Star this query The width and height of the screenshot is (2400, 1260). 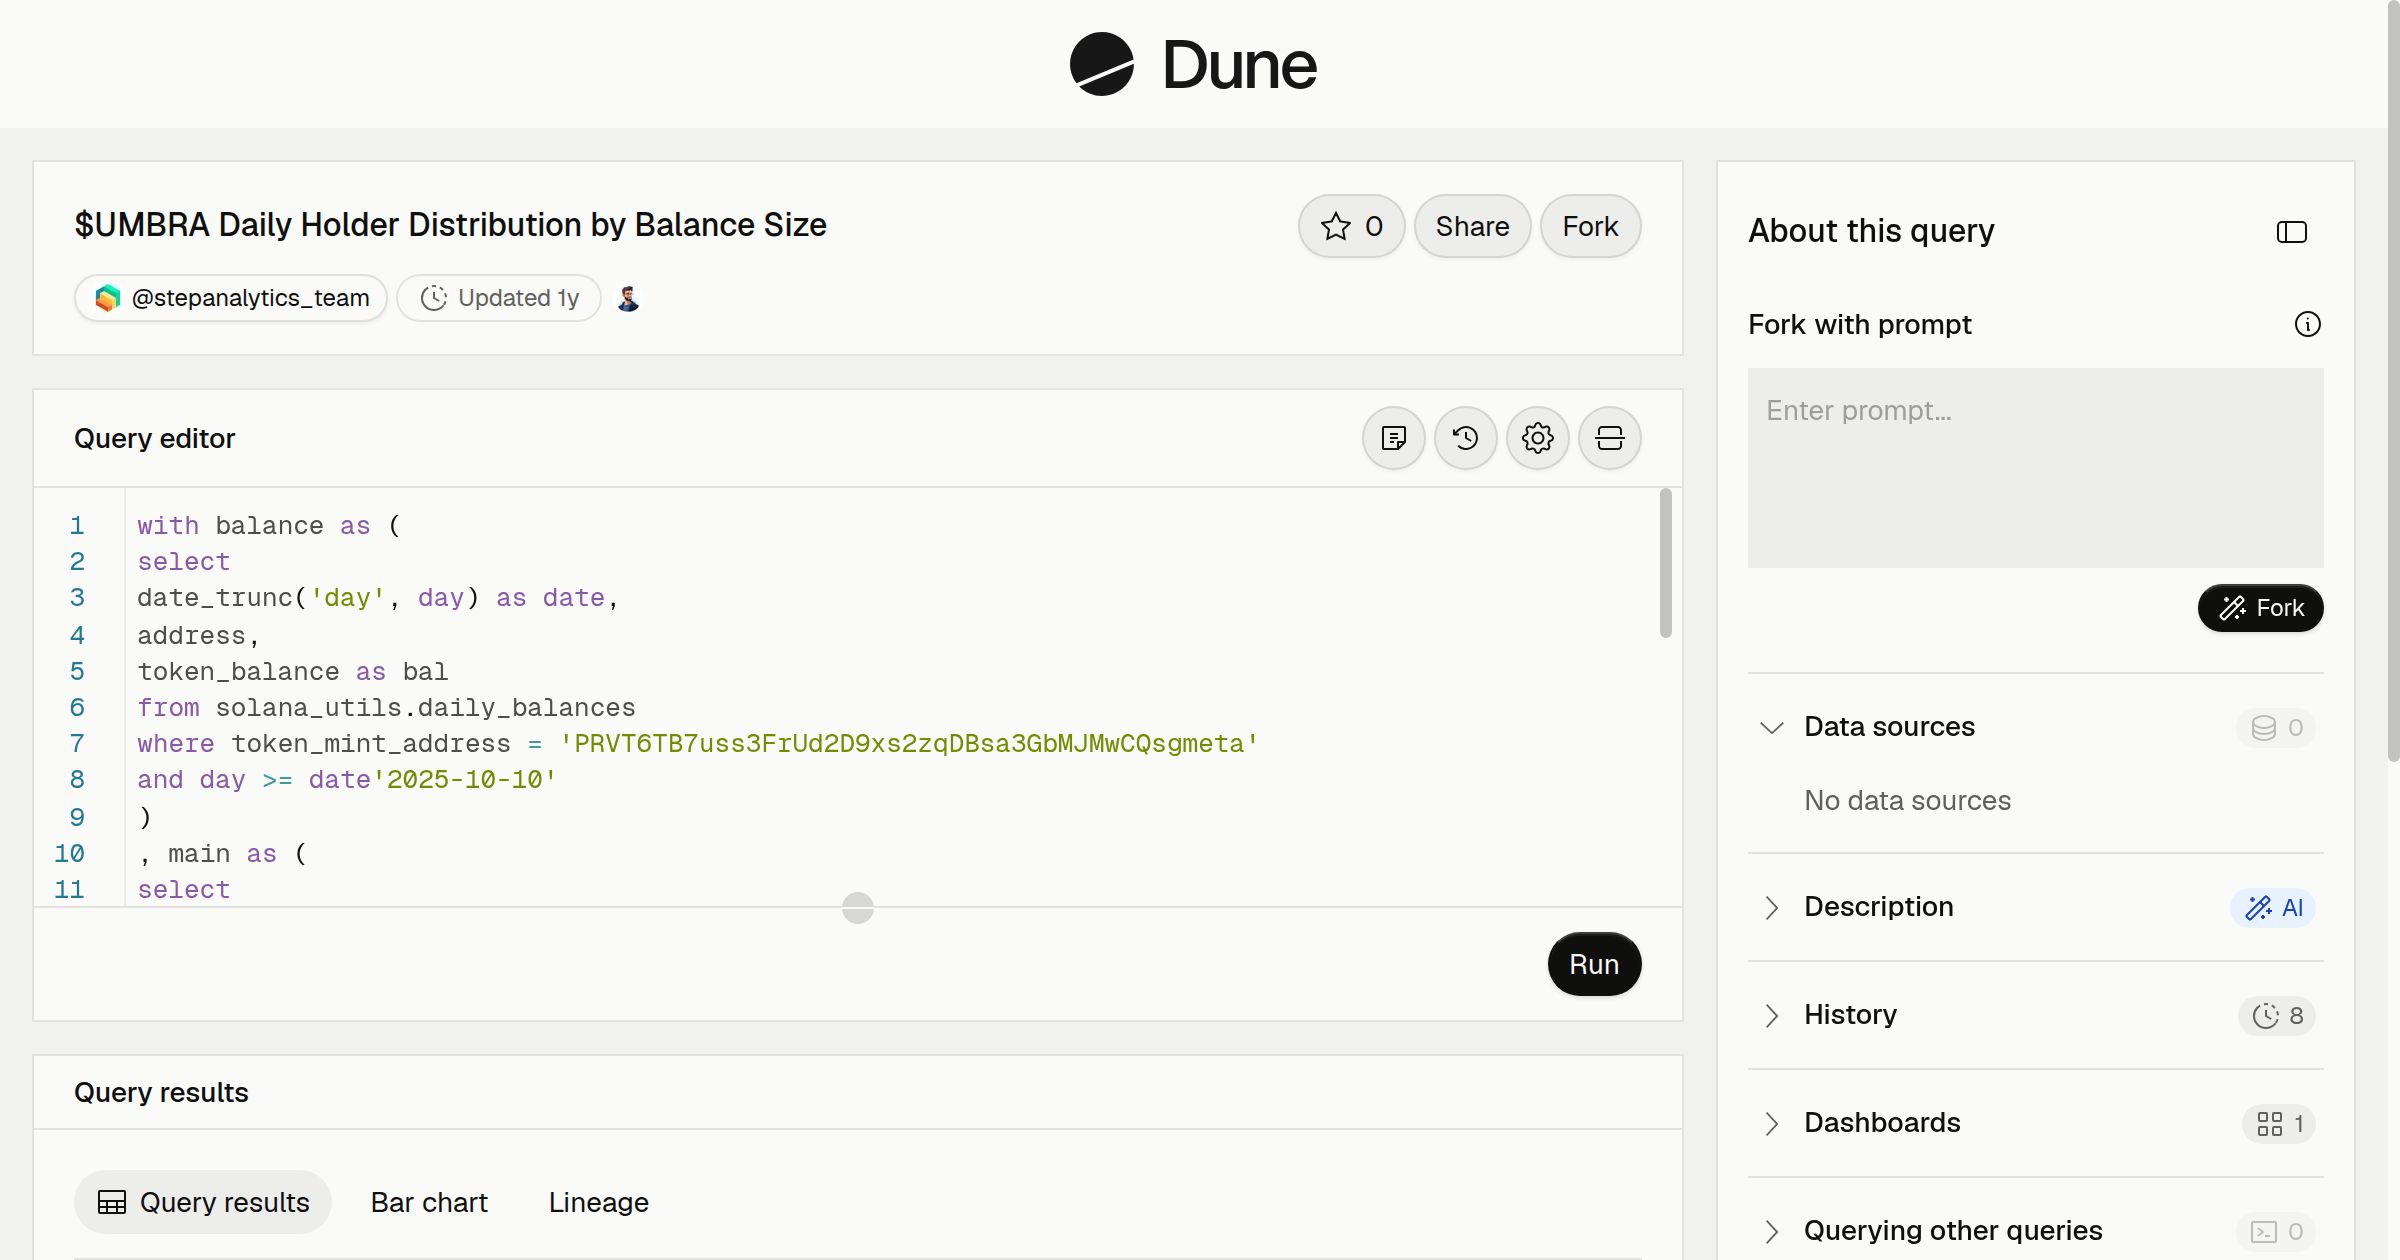1351,226
